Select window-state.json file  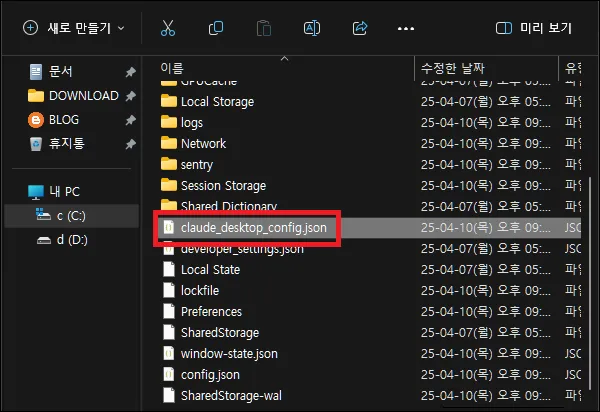click(x=229, y=354)
